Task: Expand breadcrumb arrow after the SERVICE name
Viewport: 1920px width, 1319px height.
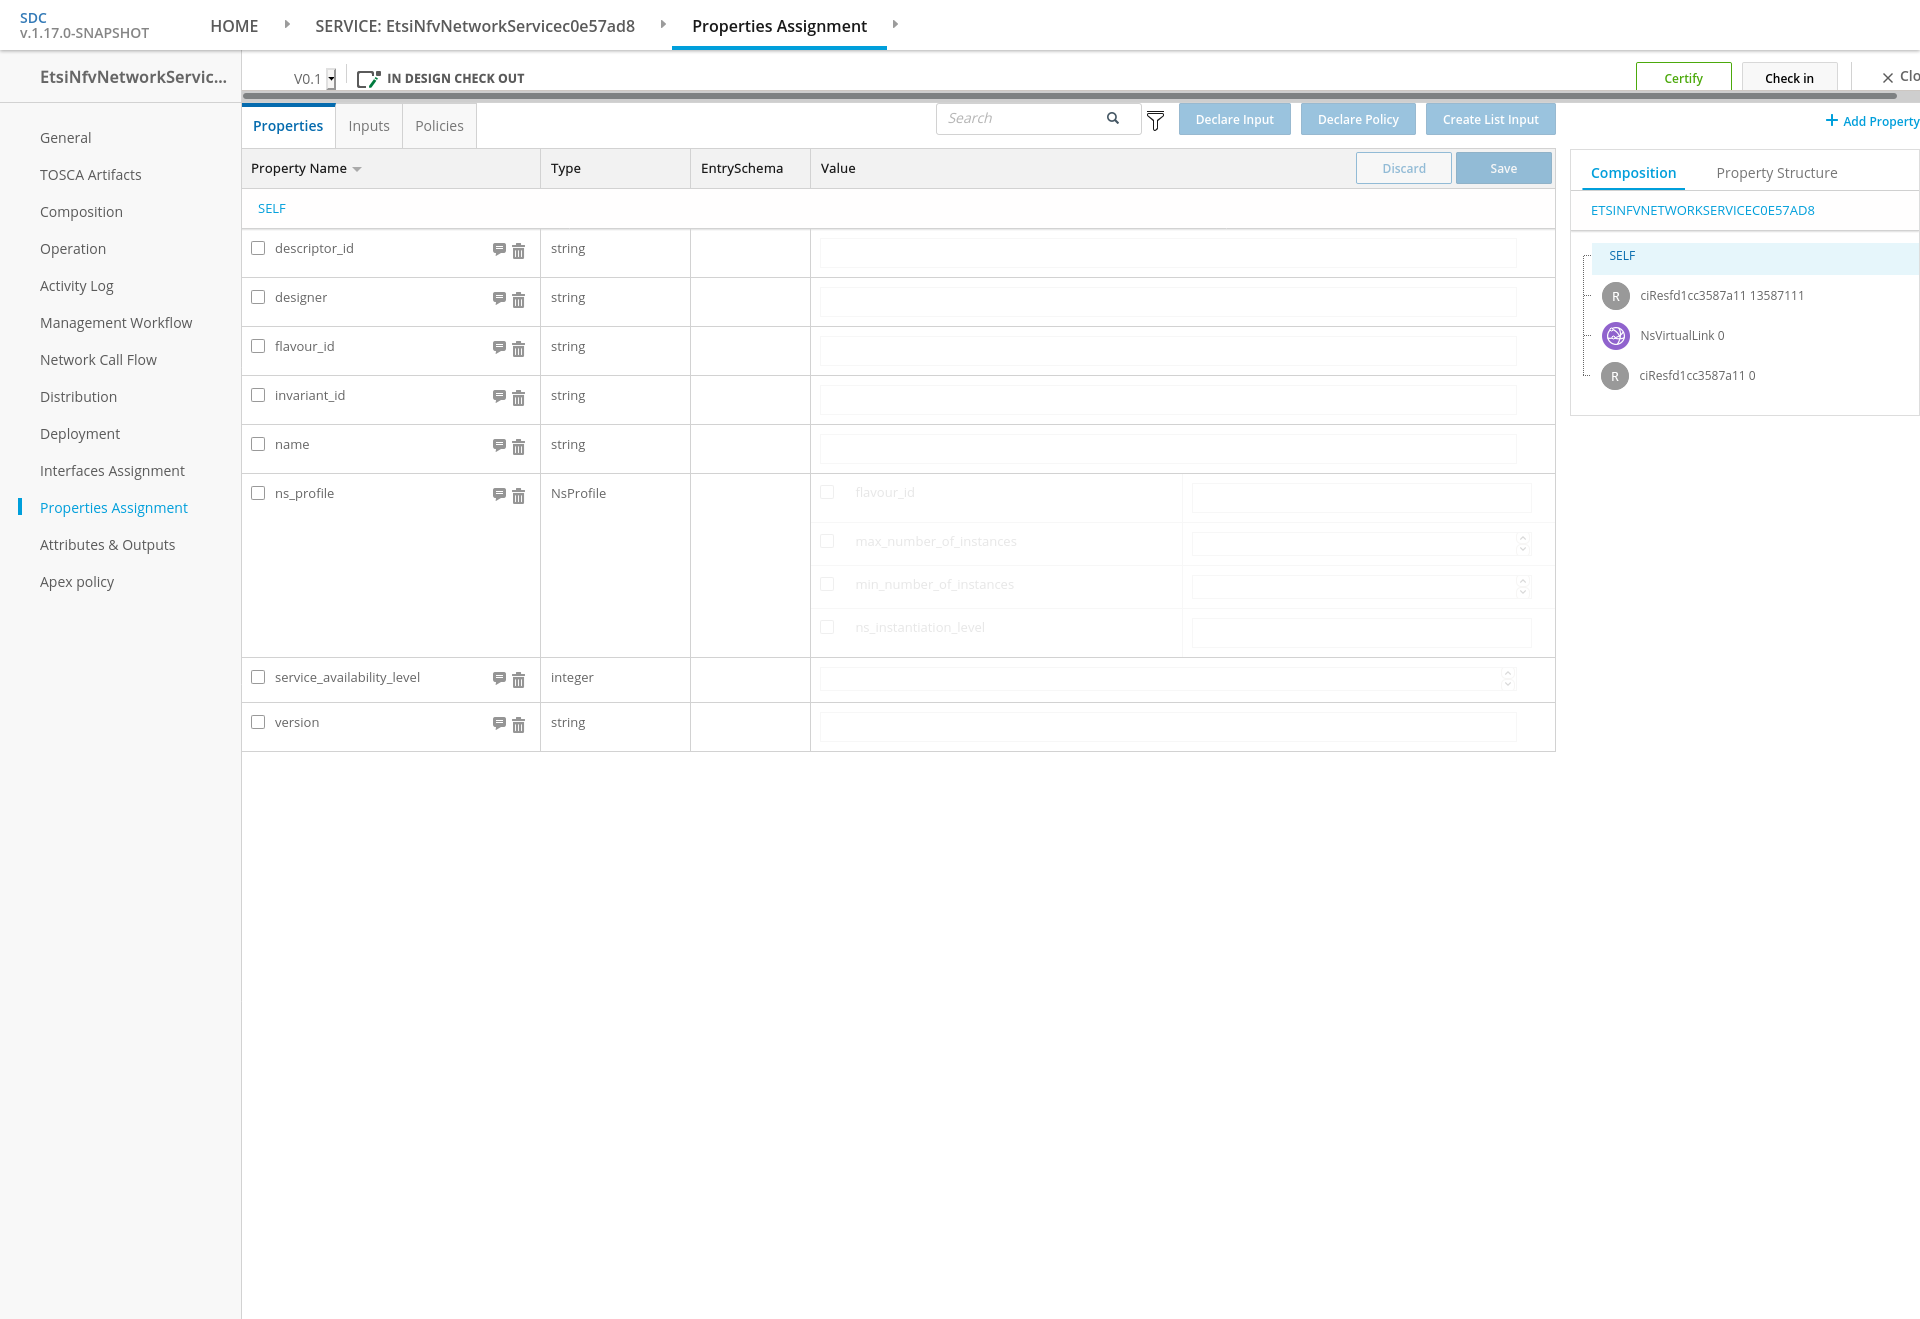Action: 663,24
